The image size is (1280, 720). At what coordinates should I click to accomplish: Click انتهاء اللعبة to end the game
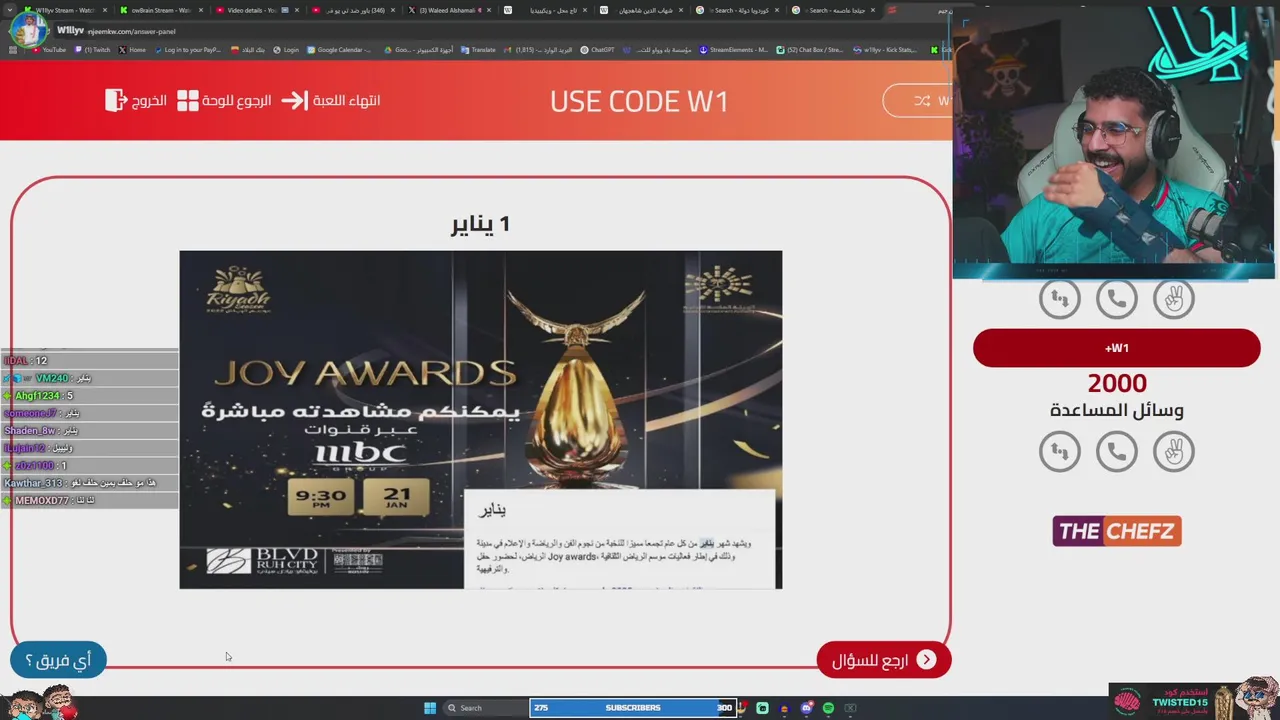tap(330, 100)
